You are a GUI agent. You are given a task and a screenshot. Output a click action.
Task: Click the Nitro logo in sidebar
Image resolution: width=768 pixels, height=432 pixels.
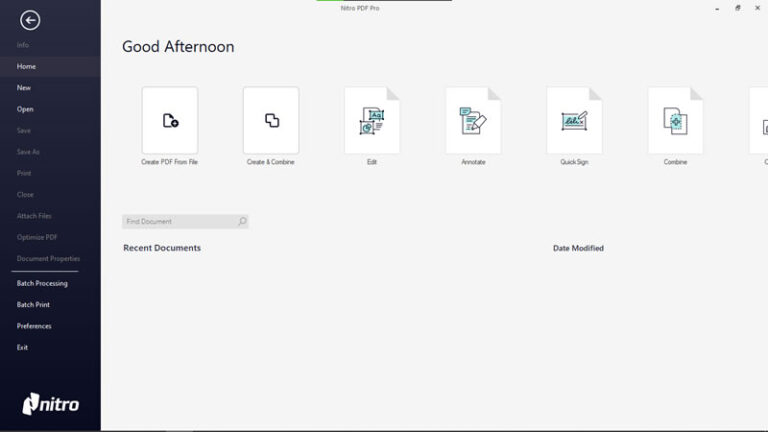pyautogui.click(x=50, y=404)
